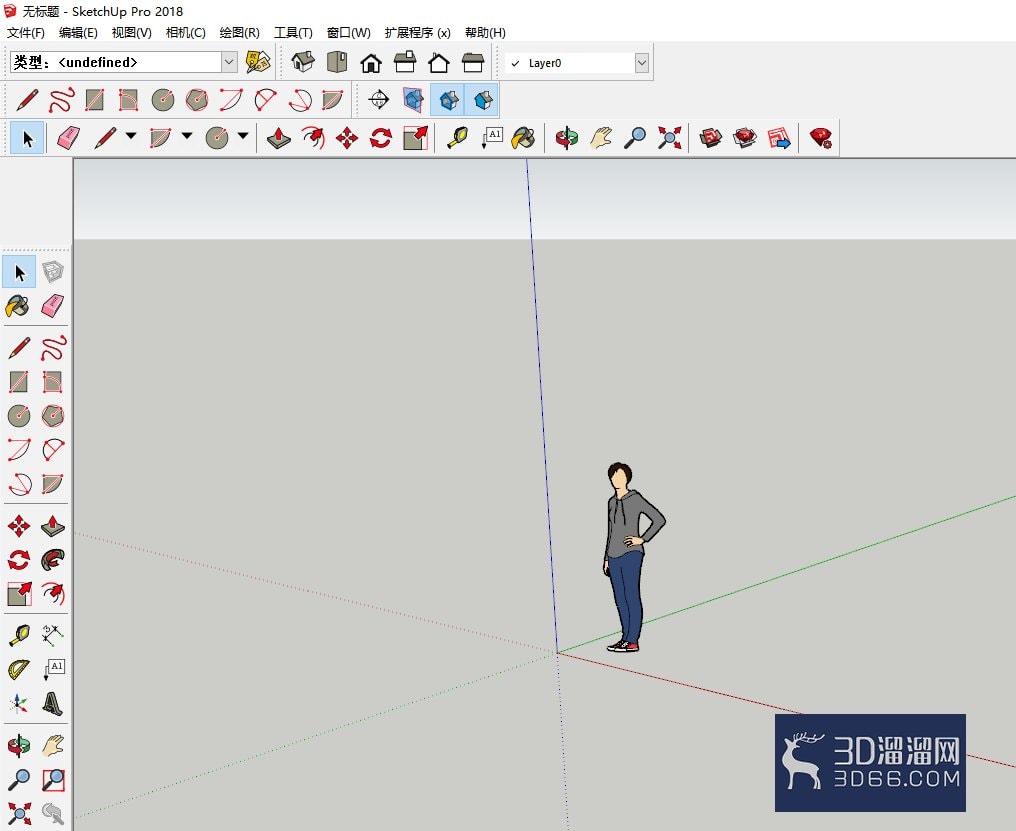Viewport: 1016px width, 831px height.
Task: Open the Extension Manager ruby icon
Action: pos(820,138)
